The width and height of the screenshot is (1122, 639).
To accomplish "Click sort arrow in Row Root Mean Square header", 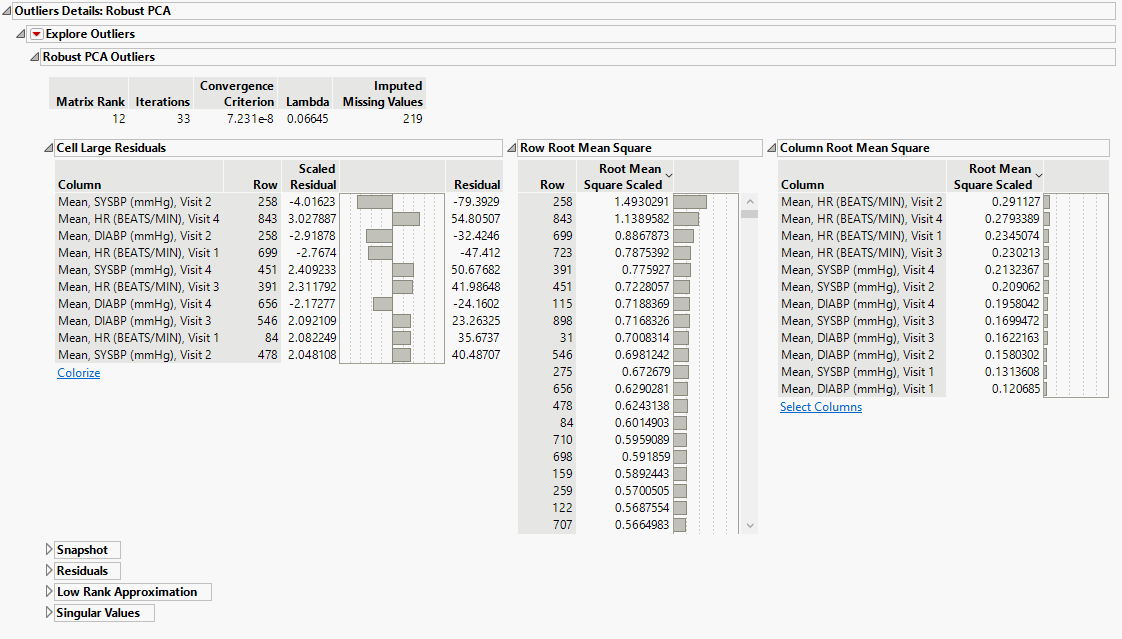I will tap(669, 176).
